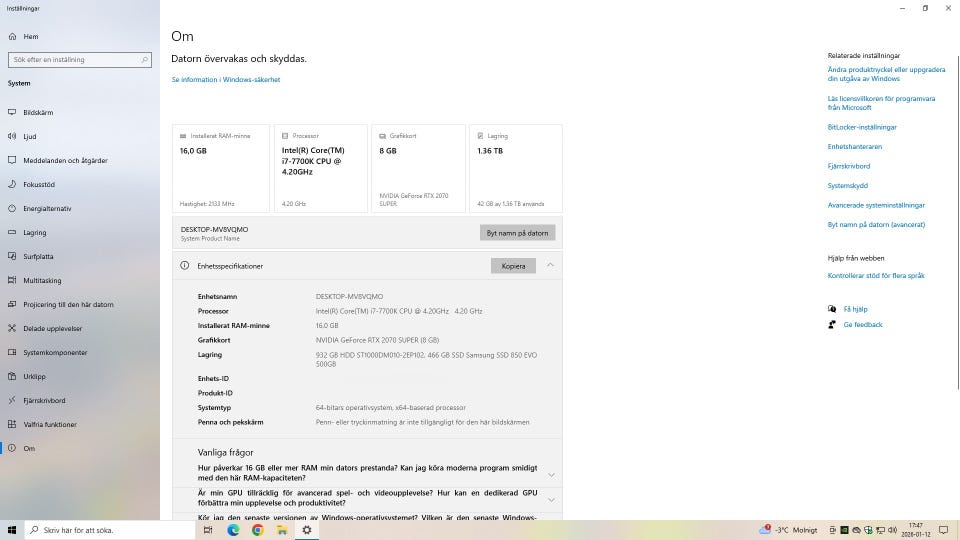Open Fjärrskrivbord related settings link

pyautogui.click(x=849, y=166)
